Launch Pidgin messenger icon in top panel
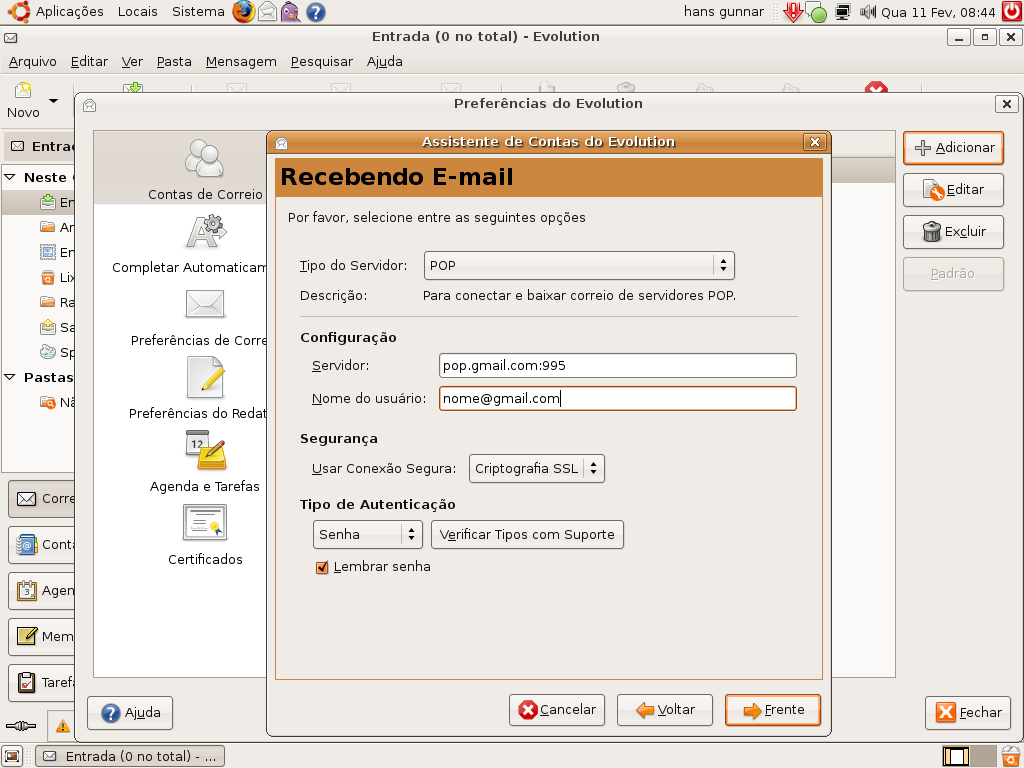 (x=291, y=12)
